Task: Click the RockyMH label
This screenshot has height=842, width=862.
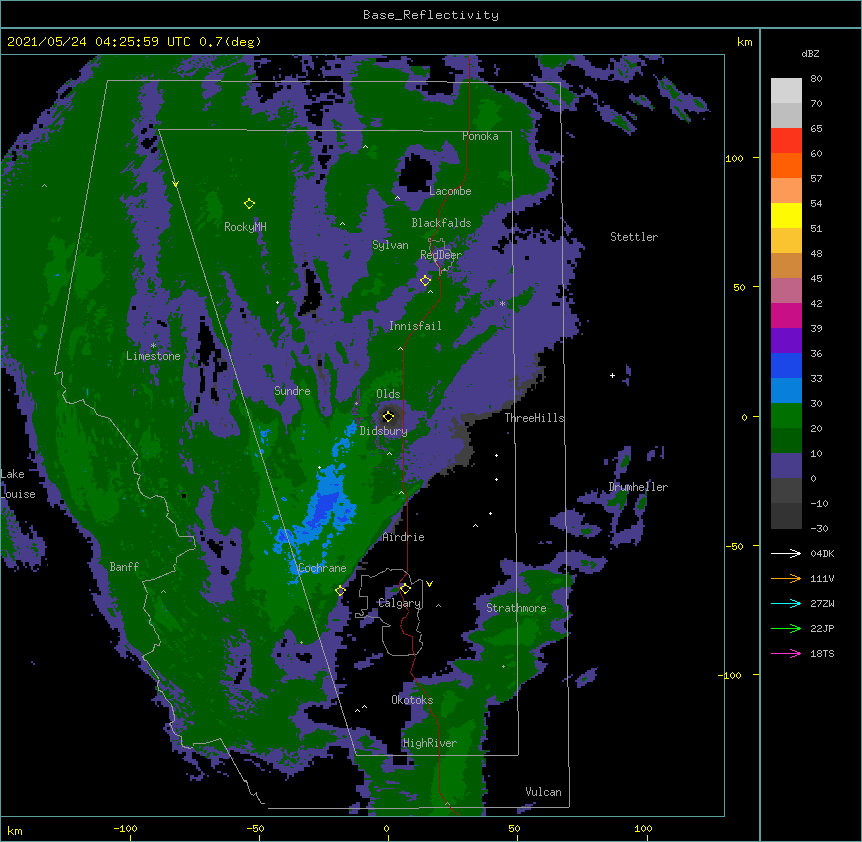Action: point(245,227)
